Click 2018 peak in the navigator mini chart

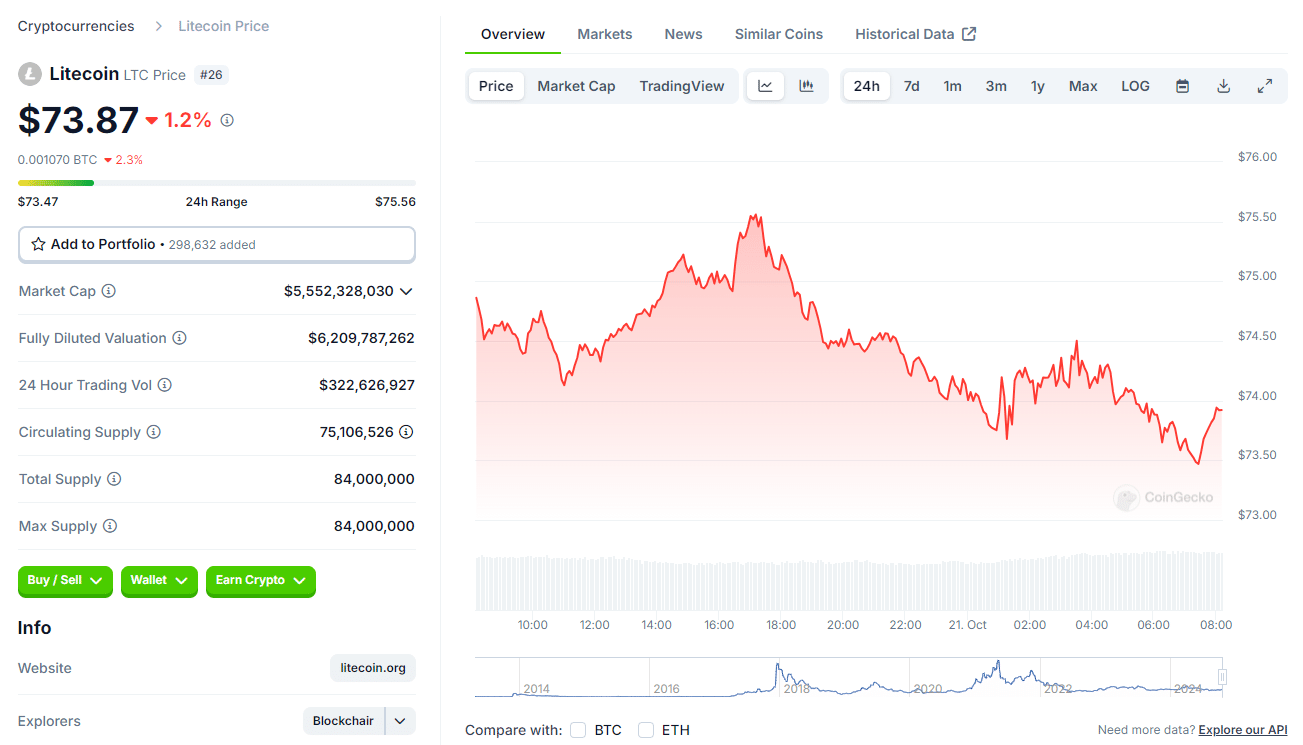click(778, 666)
